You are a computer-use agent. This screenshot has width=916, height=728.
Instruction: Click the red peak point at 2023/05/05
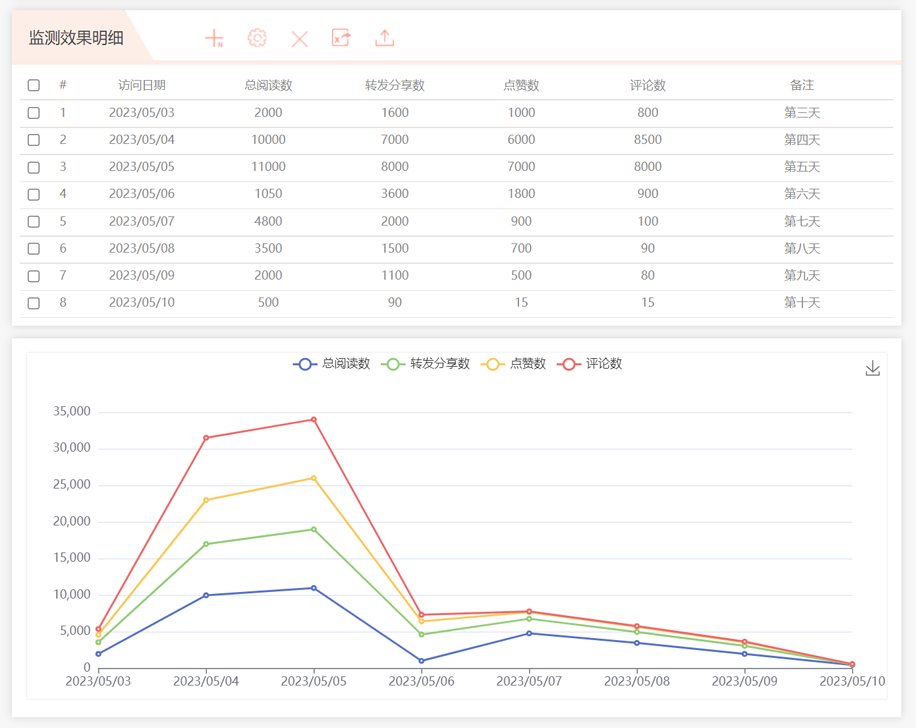tap(314, 420)
